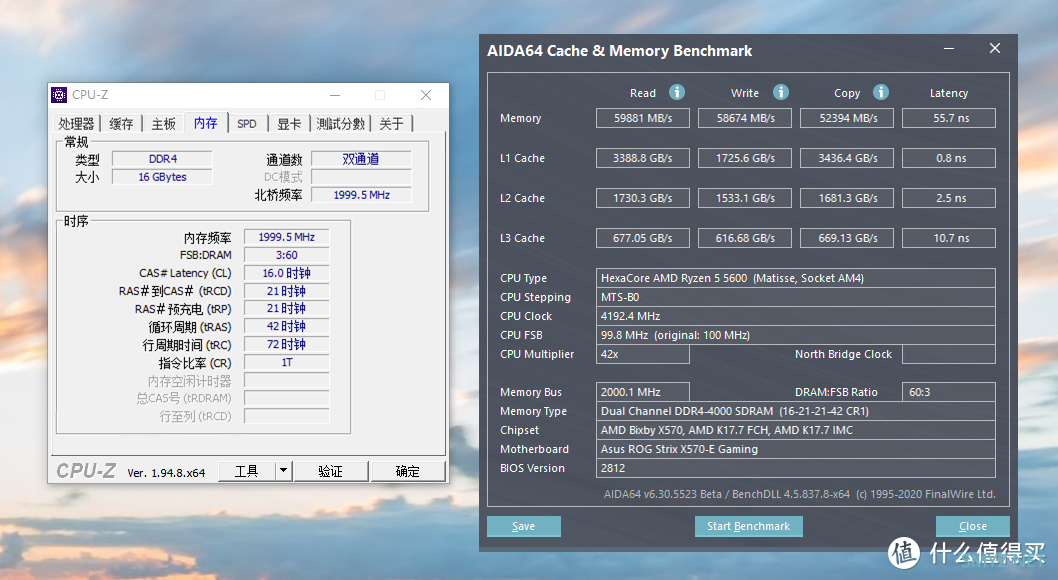Image resolution: width=1058 pixels, height=580 pixels.
Task: Open the 关于 tab in CPU-Z
Action: pyautogui.click(x=391, y=123)
